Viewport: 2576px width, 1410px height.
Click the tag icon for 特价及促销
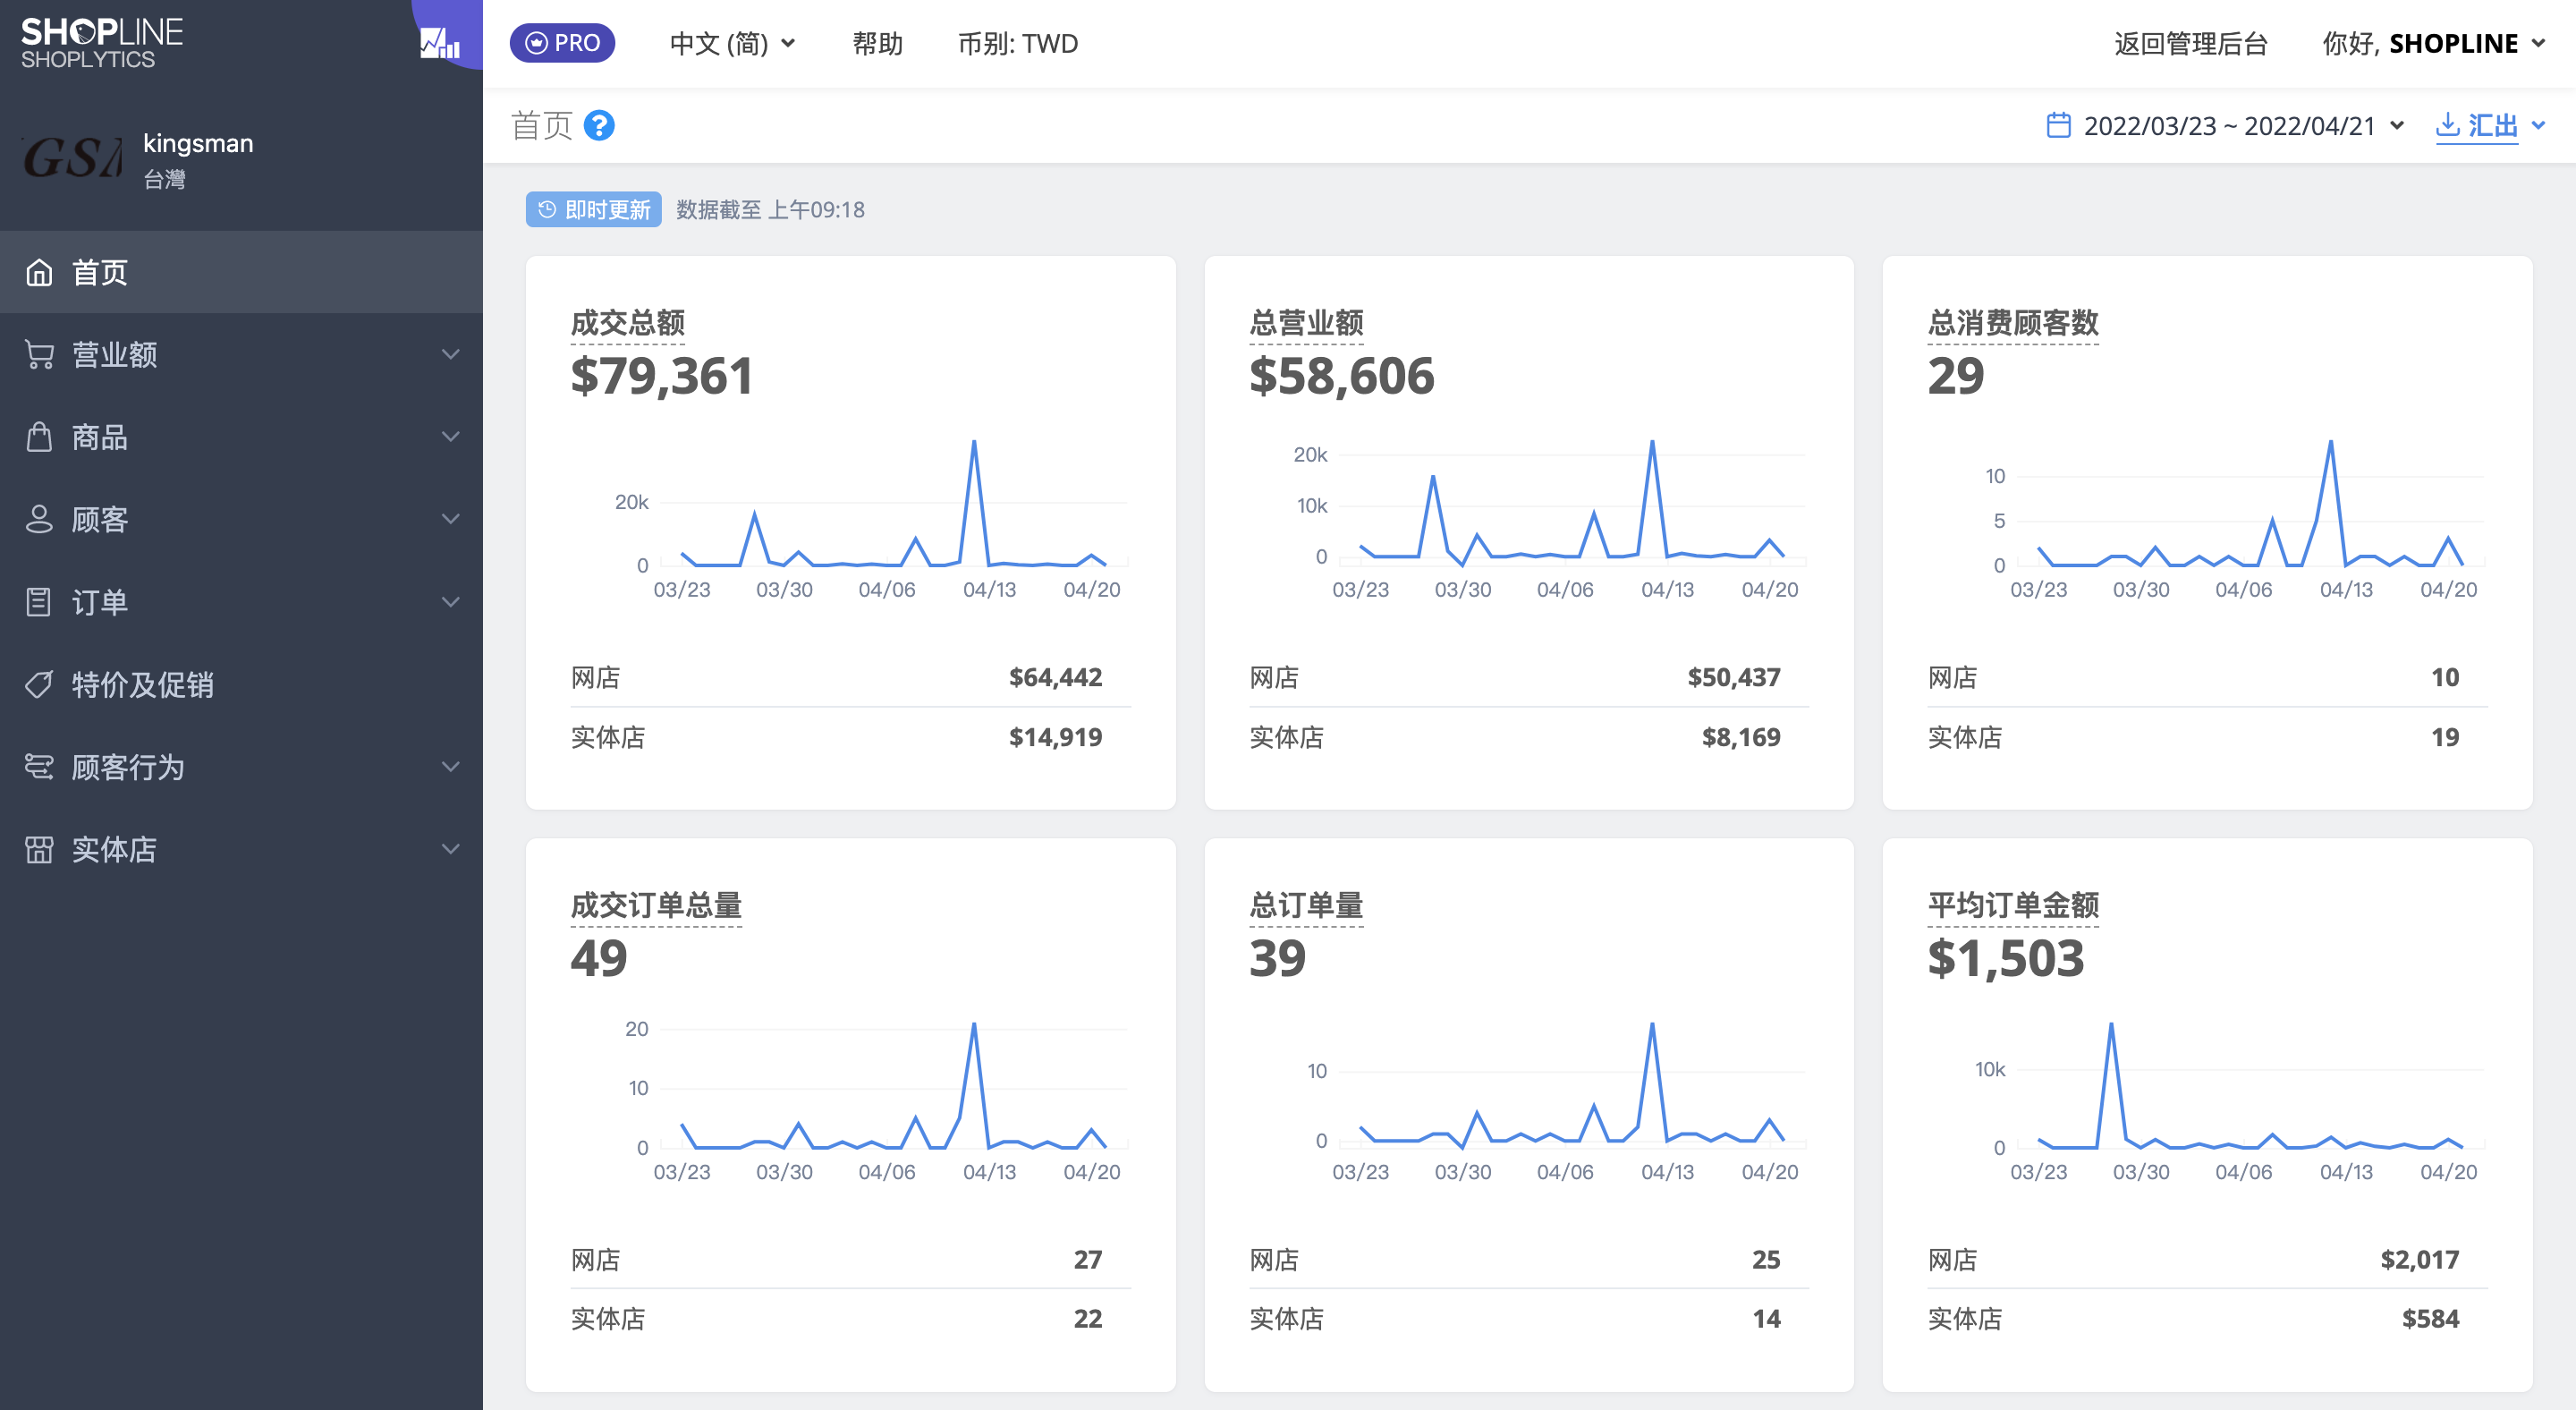coord(39,684)
